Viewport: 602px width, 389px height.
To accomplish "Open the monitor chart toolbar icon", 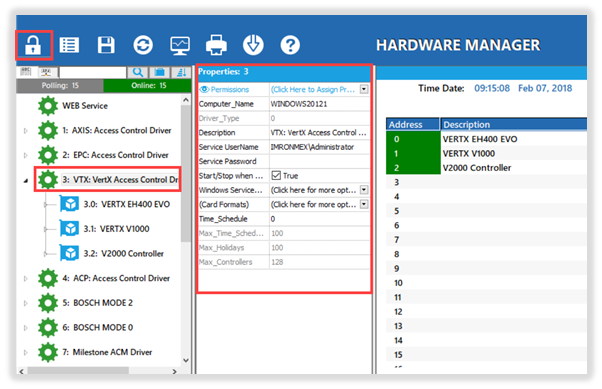I will [x=180, y=46].
